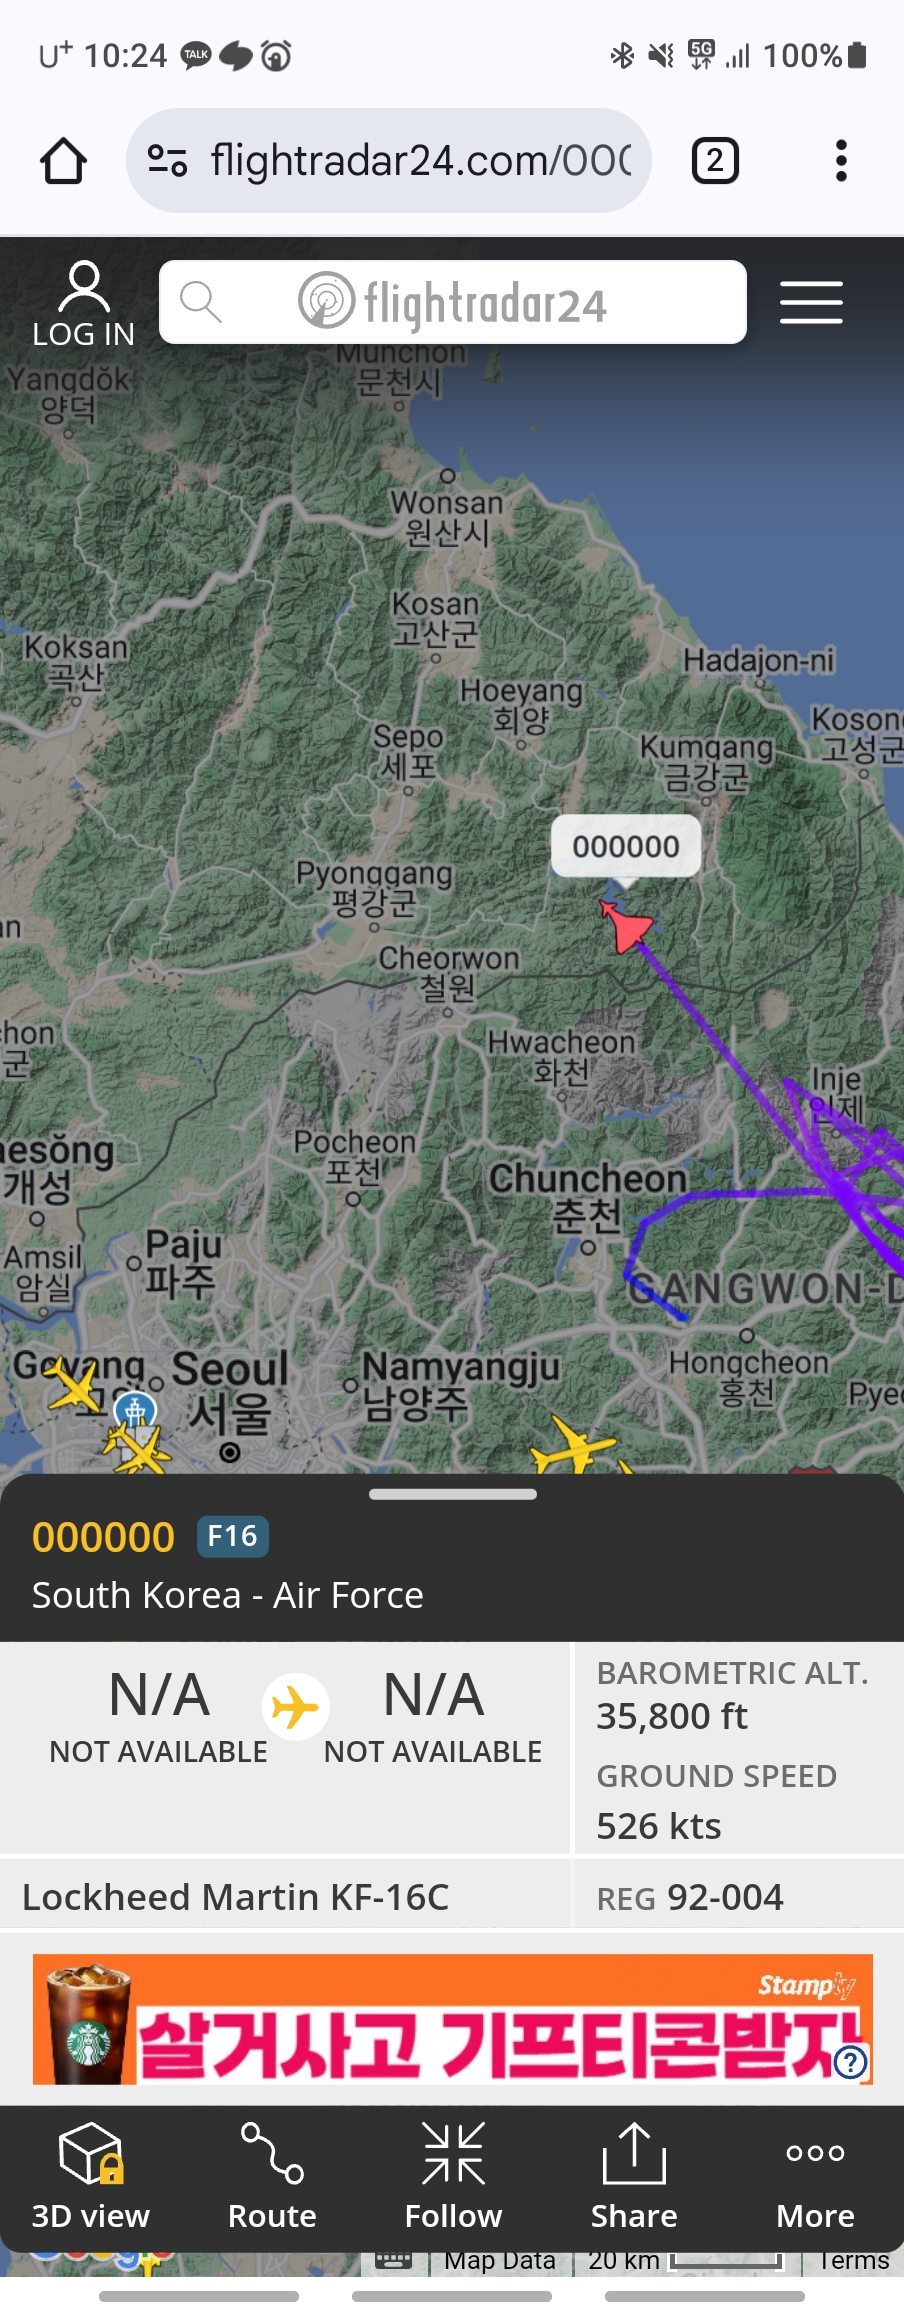Image resolution: width=904 pixels, height=2316 pixels.
Task: Open the hamburger menu
Action: coord(811,302)
